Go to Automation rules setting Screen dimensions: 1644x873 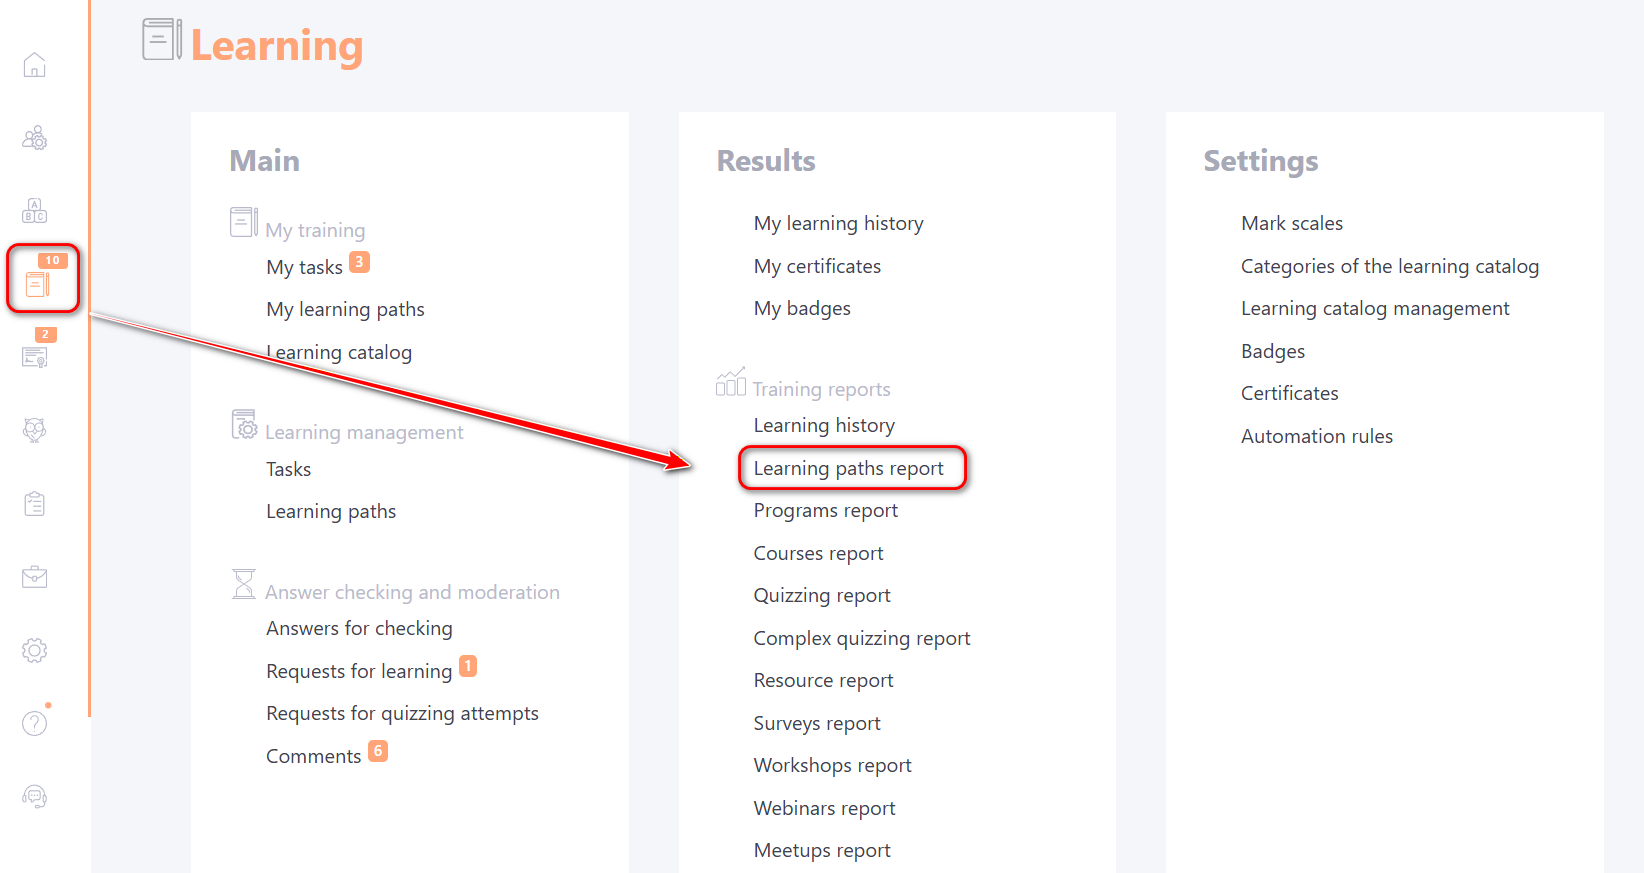[1317, 436]
